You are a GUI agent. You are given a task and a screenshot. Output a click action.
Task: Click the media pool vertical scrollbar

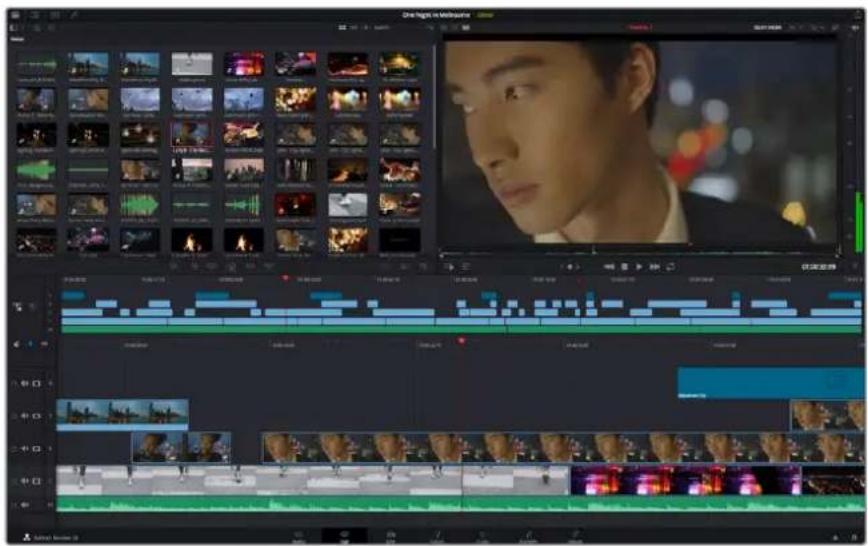pos(433,97)
